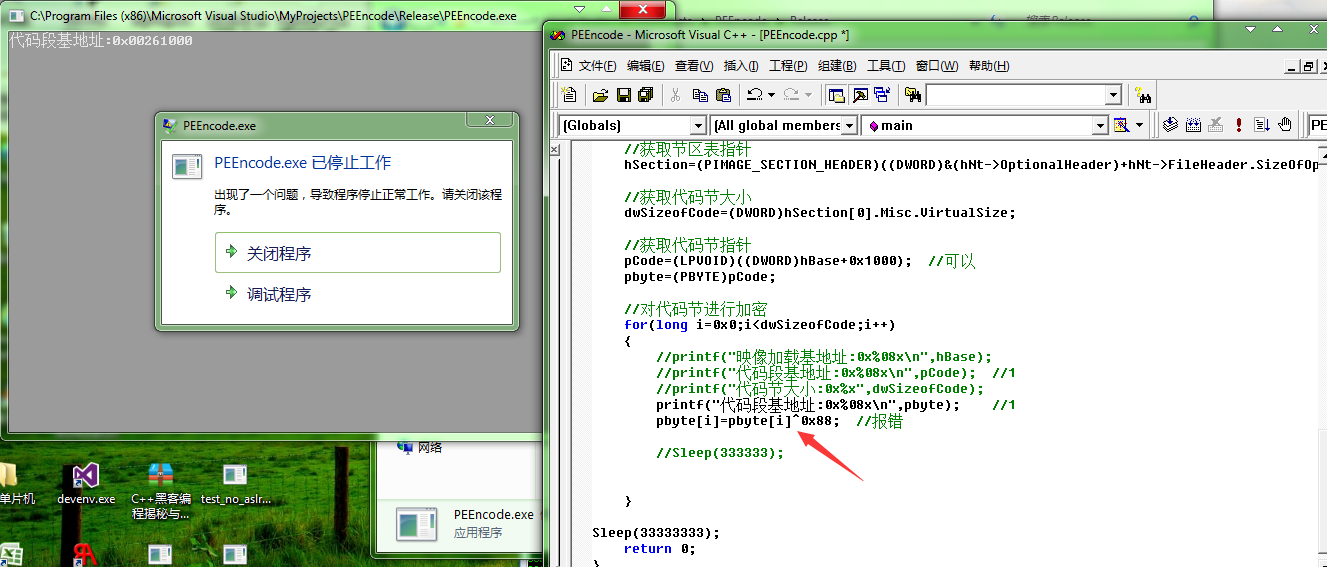Click the Find in Files binoculars icon
The width and height of the screenshot is (1327, 567).
pos(912,95)
